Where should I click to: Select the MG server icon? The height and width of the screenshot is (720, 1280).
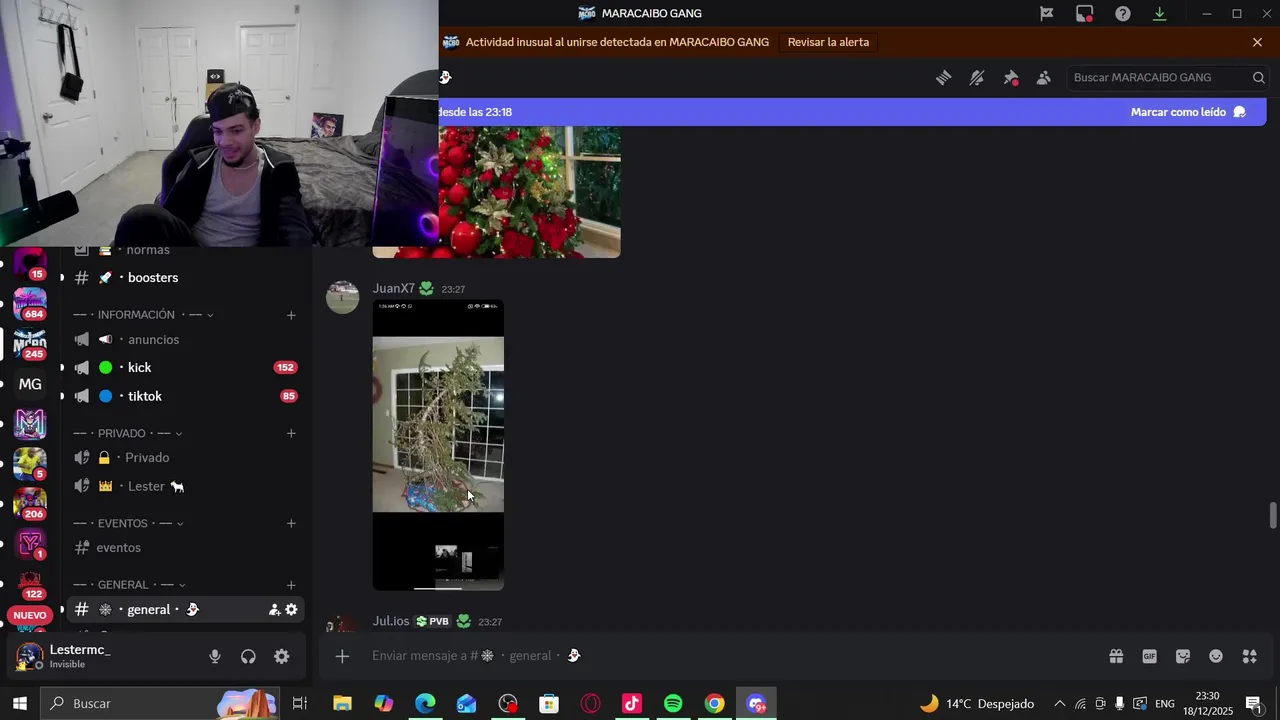(x=30, y=384)
